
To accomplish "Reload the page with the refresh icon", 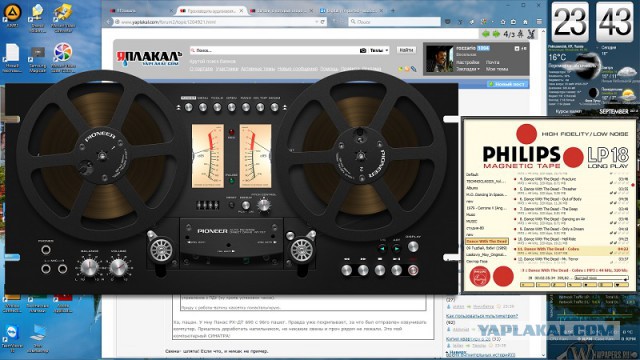I will click(x=322, y=22).
